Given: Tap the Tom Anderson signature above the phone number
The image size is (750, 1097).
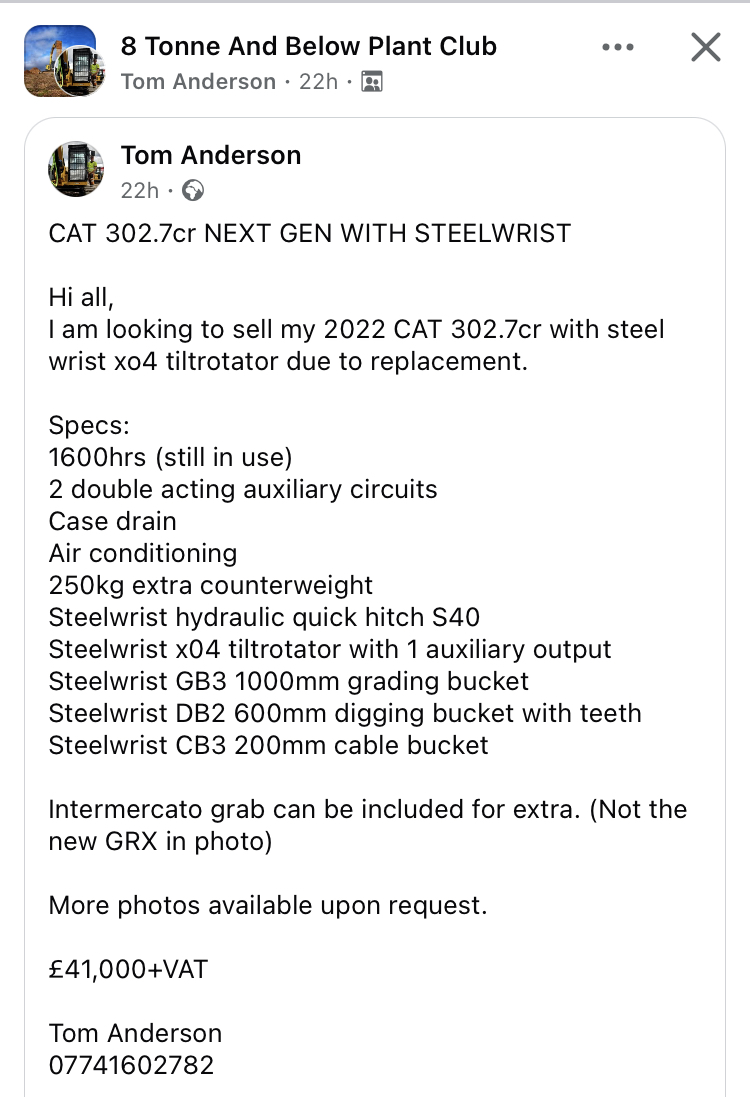Looking at the screenshot, I should pos(135,1033).
